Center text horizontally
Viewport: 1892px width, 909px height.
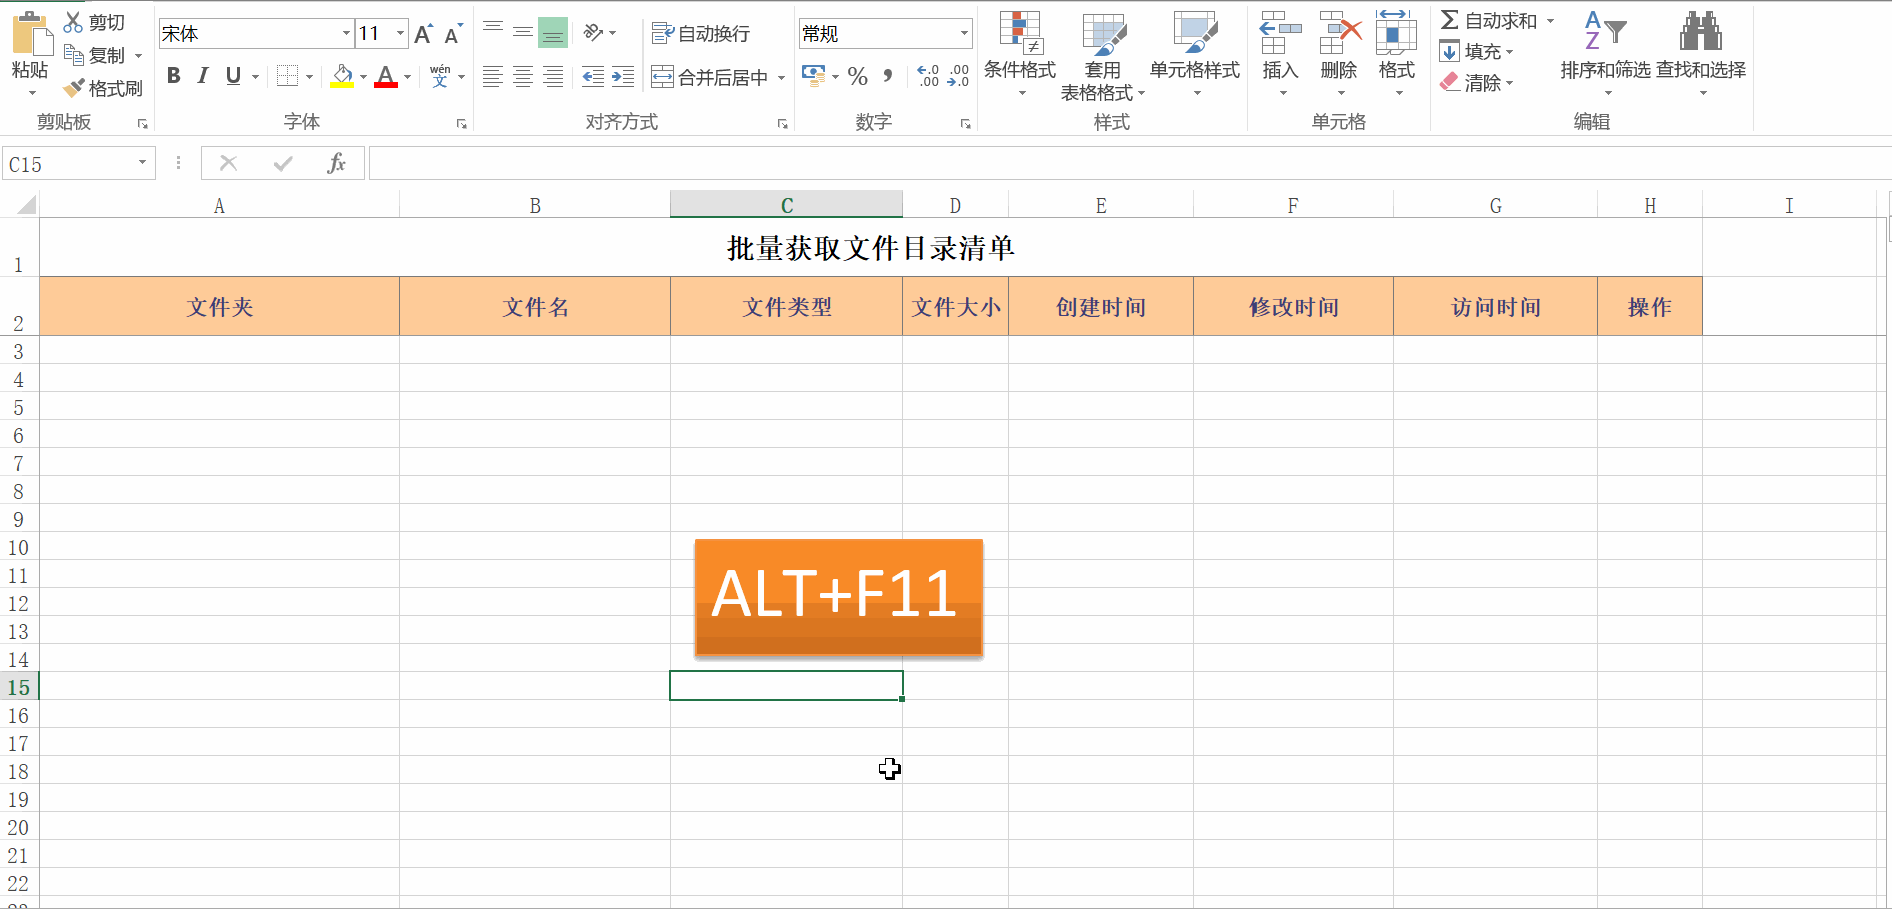[x=522, y=76]
